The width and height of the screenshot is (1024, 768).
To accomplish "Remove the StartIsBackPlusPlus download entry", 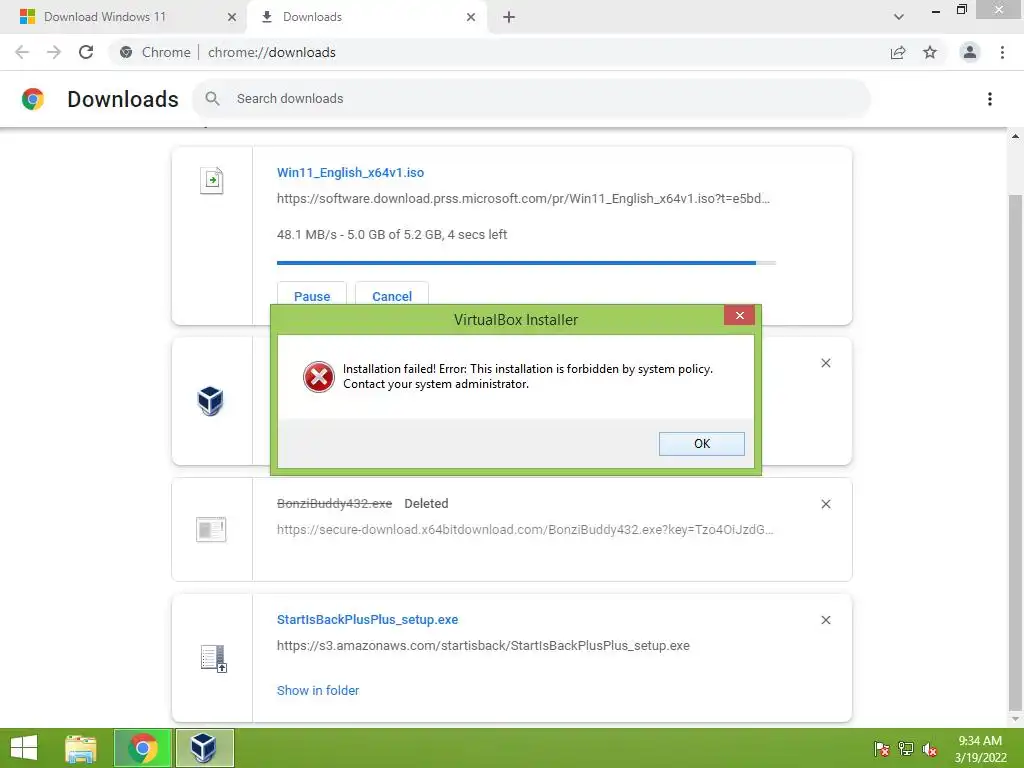I will click(825, 620).
